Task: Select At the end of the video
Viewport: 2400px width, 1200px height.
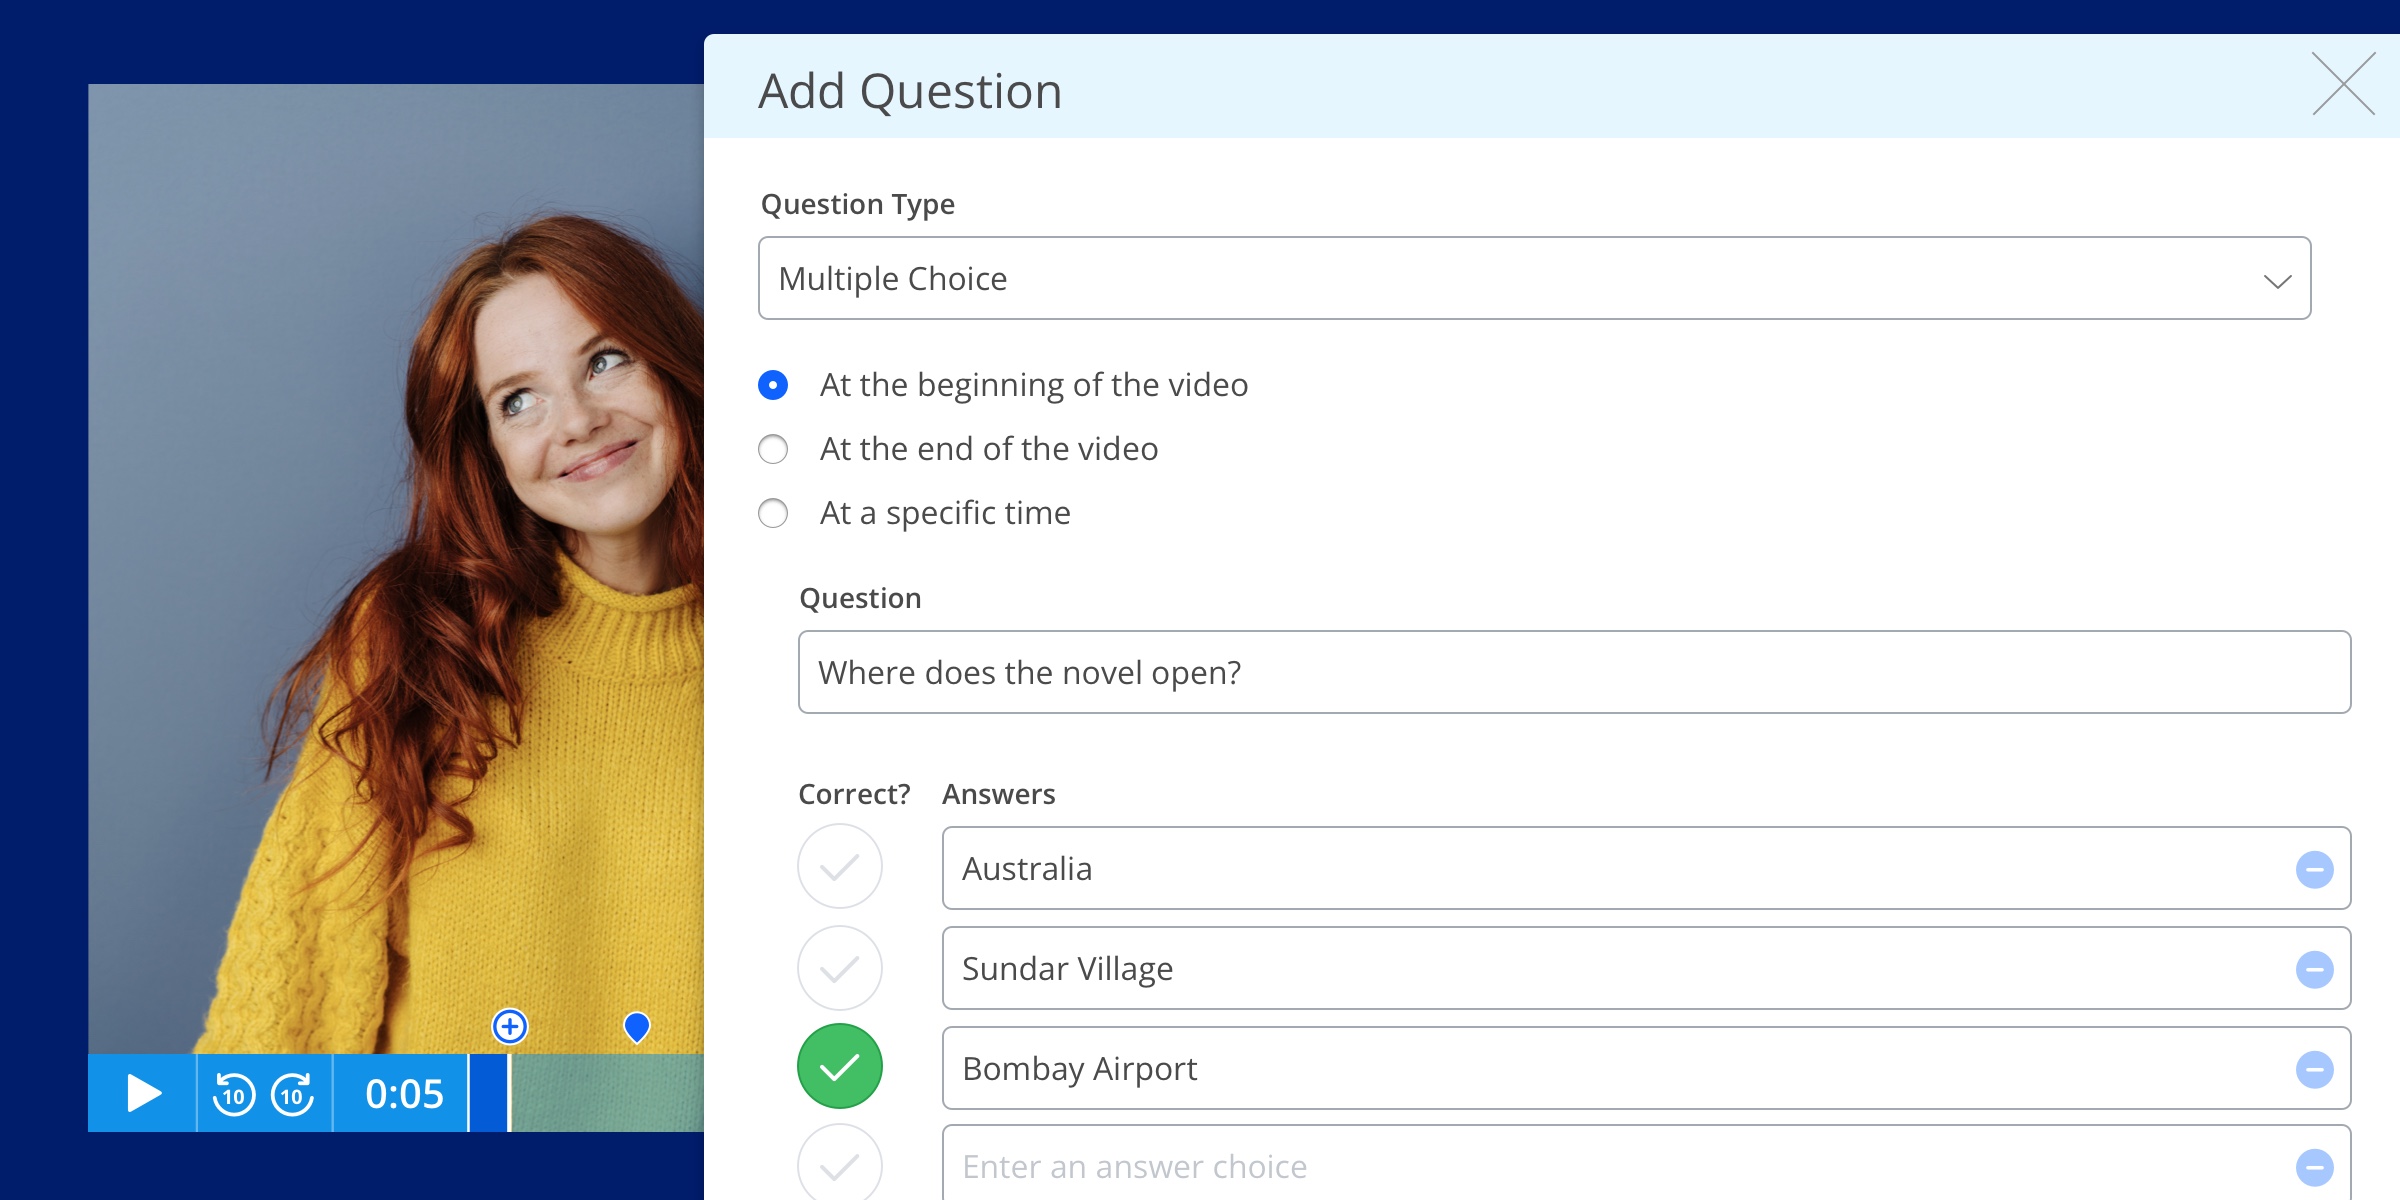Action: pos(773,449)
